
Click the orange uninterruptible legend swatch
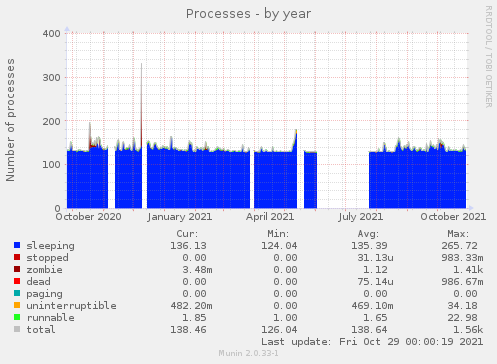(x=17, y=305)
